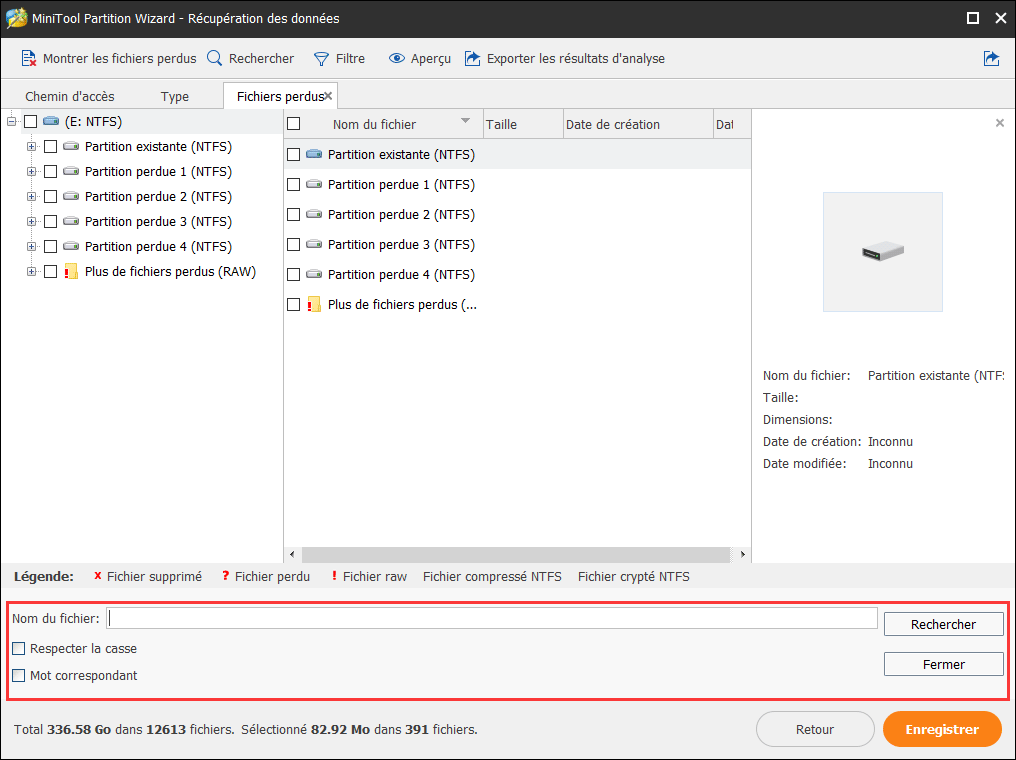Close the Fichiers perdus tab
The image size is (1016, 760).
[328, 96]
